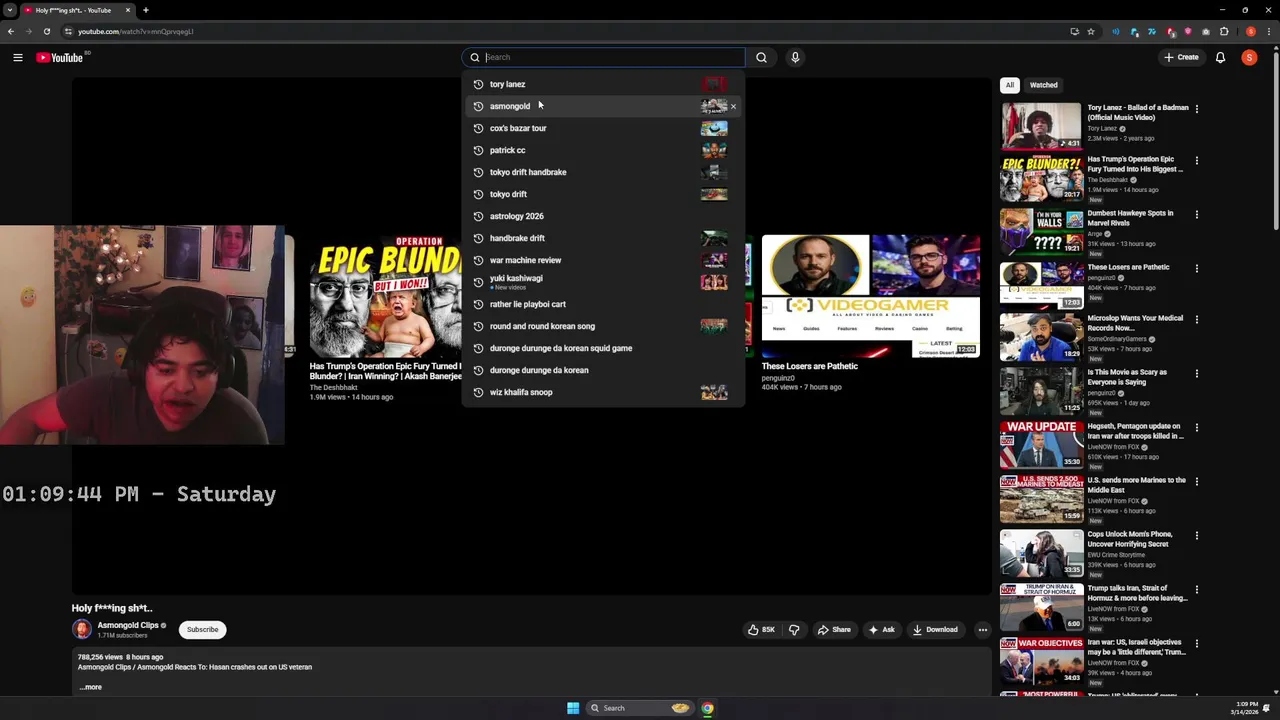Play These Losers are Pathetic end-screen card
Image resolution: width=1280 pixels, height=720 pixels.
tap(871, 296)
